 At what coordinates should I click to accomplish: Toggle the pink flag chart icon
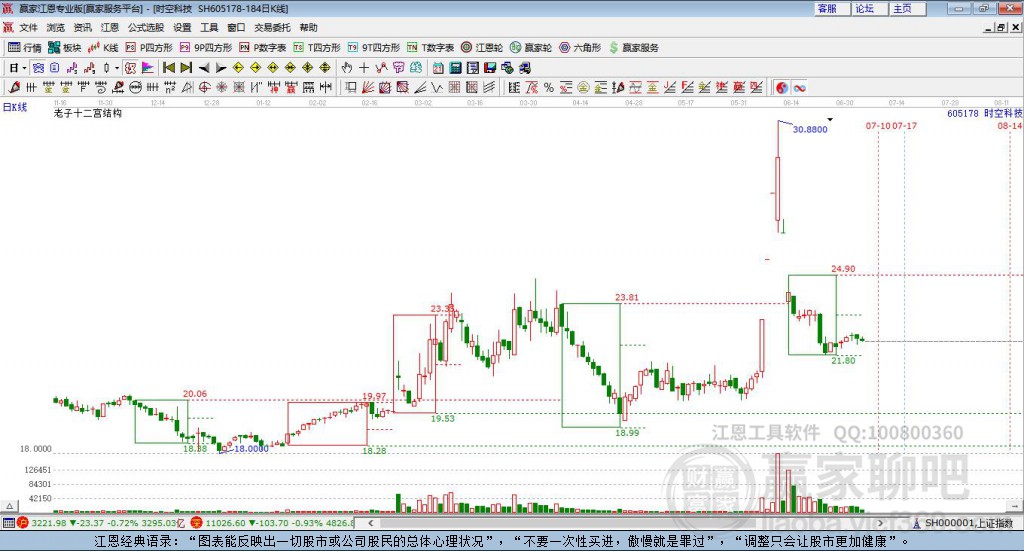coord(148,68)
